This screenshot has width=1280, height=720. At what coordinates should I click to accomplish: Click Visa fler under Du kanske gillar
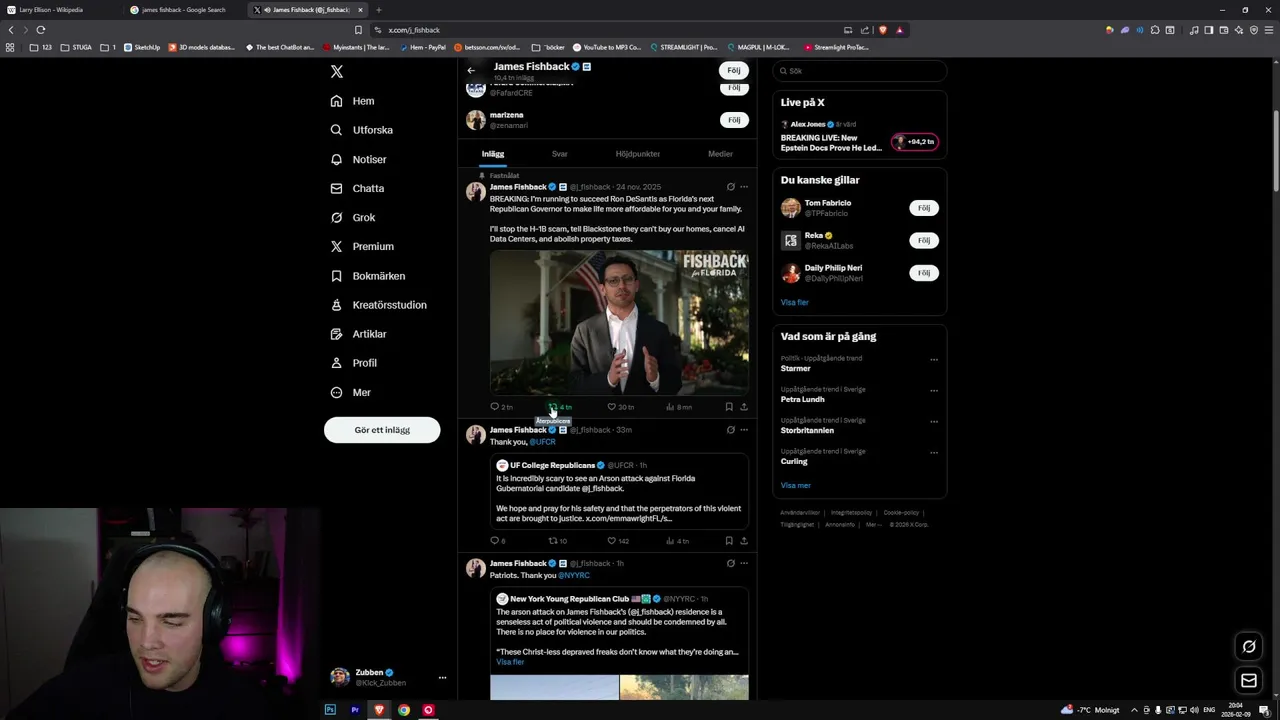(795, 302)
